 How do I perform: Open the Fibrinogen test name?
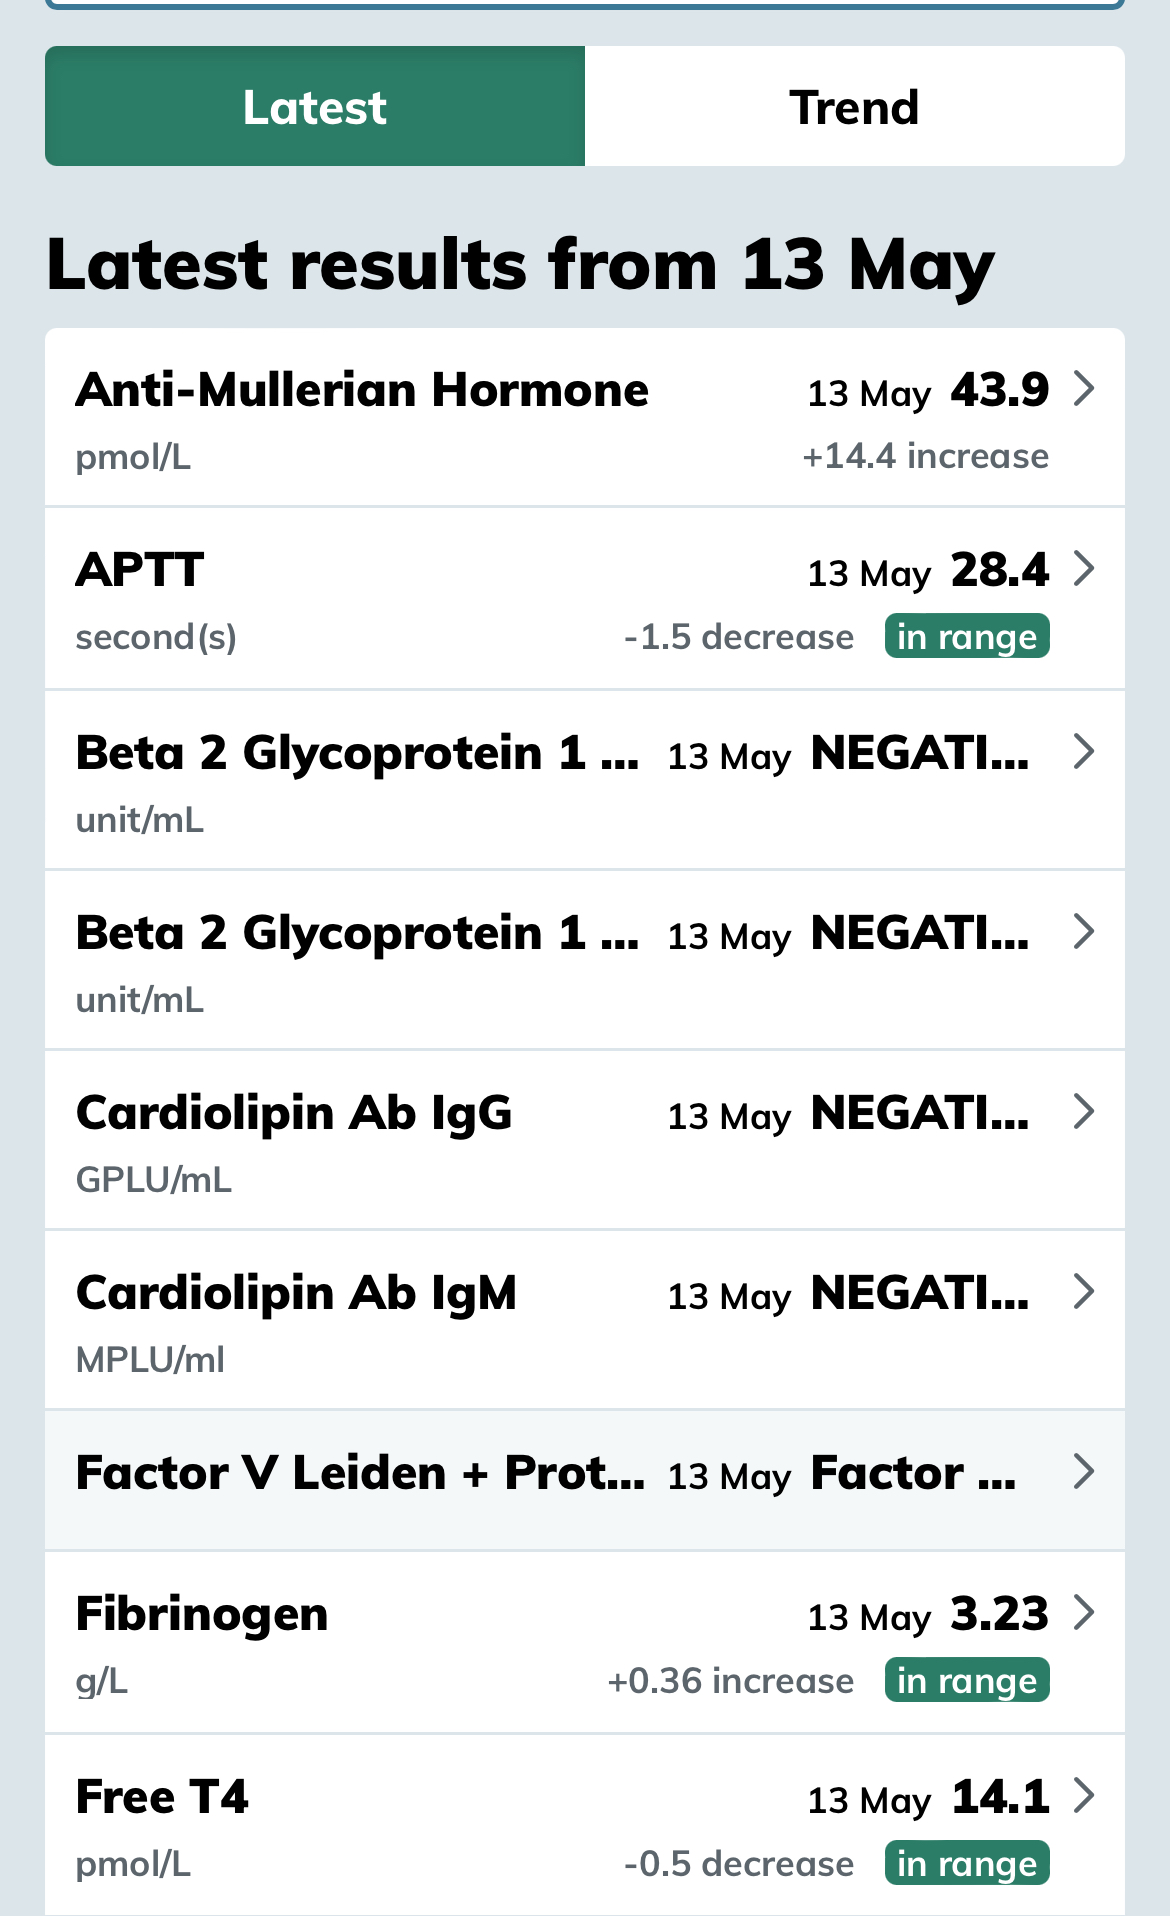click(202, 1613)
